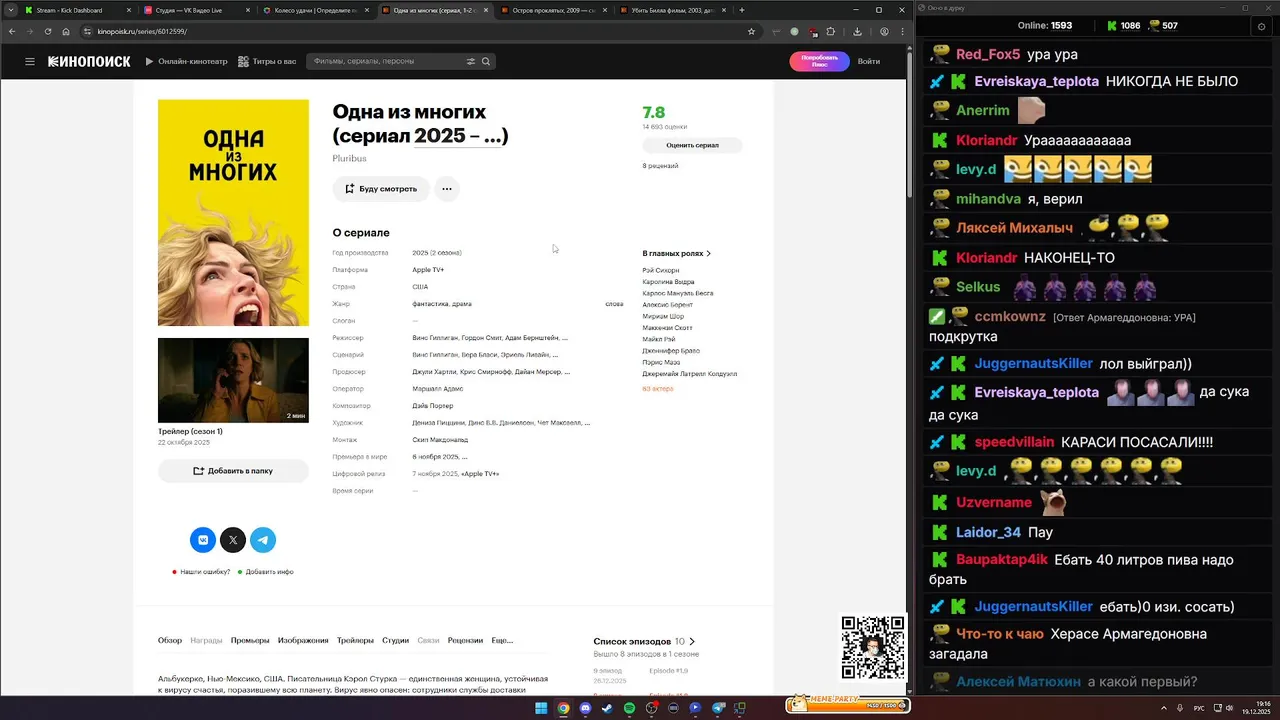Click the QR code image
The width and height of the screenshot is (1280, 720).
[873, 647]
